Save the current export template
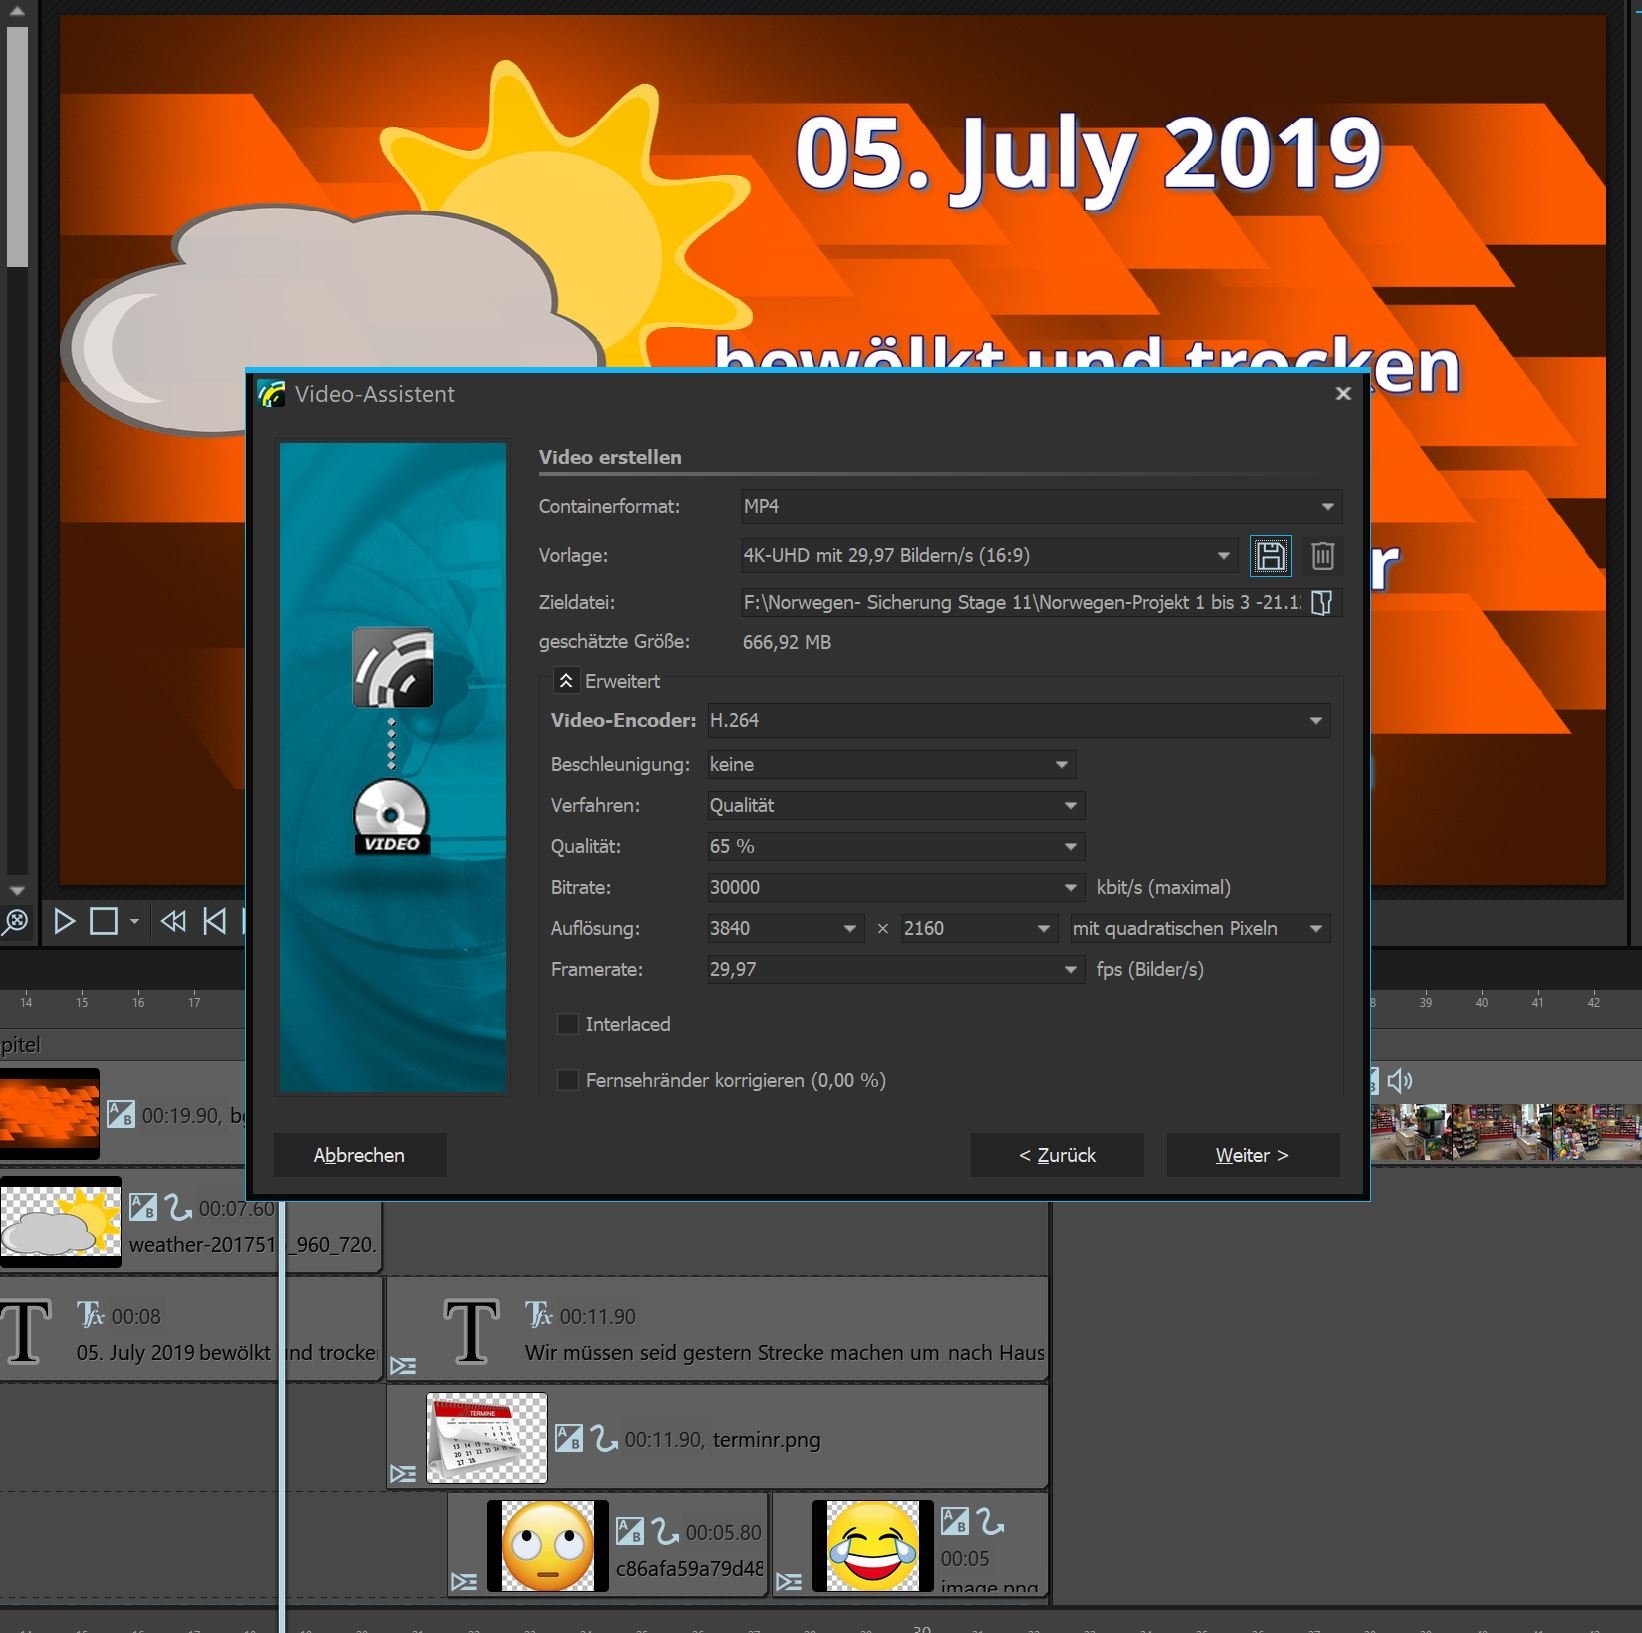 pos(1270,556)
